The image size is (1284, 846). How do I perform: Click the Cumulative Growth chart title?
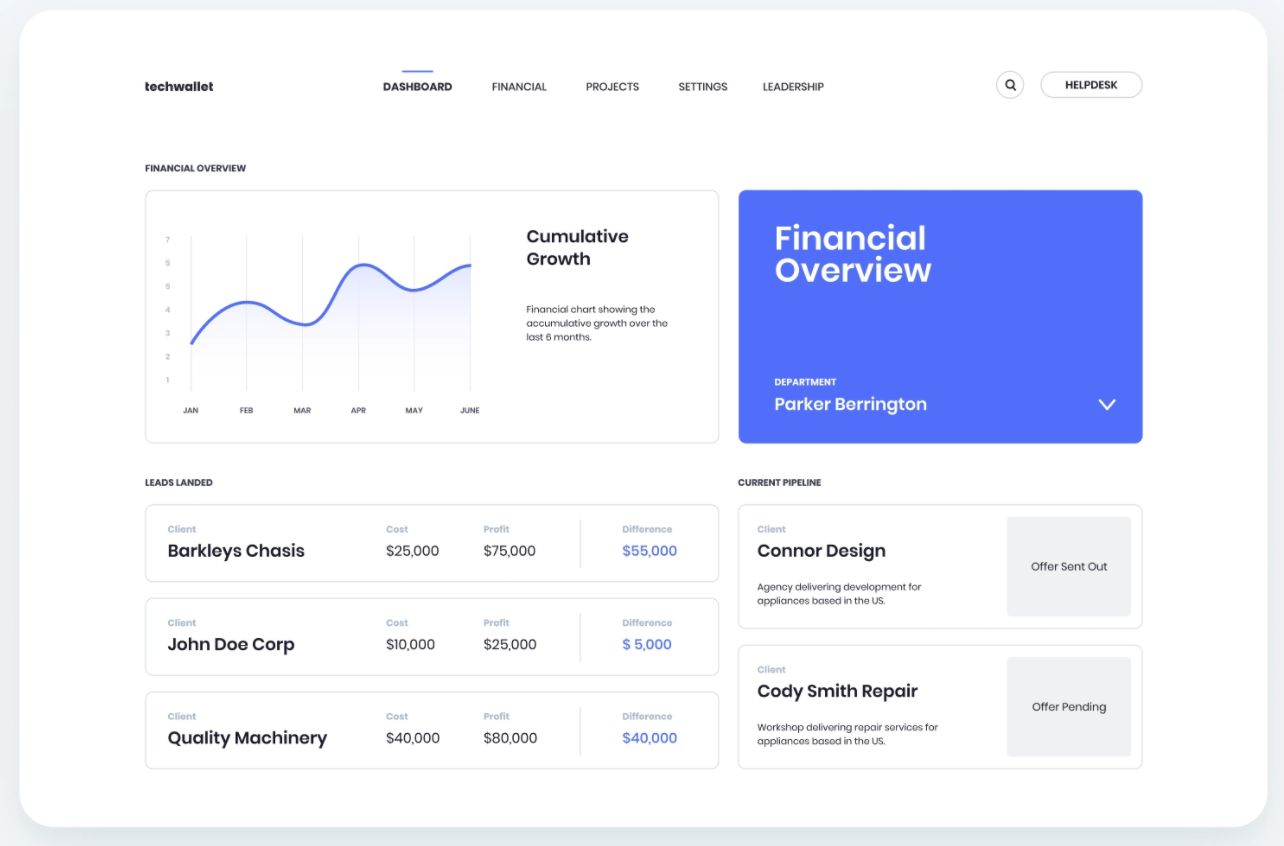(577, 248)
